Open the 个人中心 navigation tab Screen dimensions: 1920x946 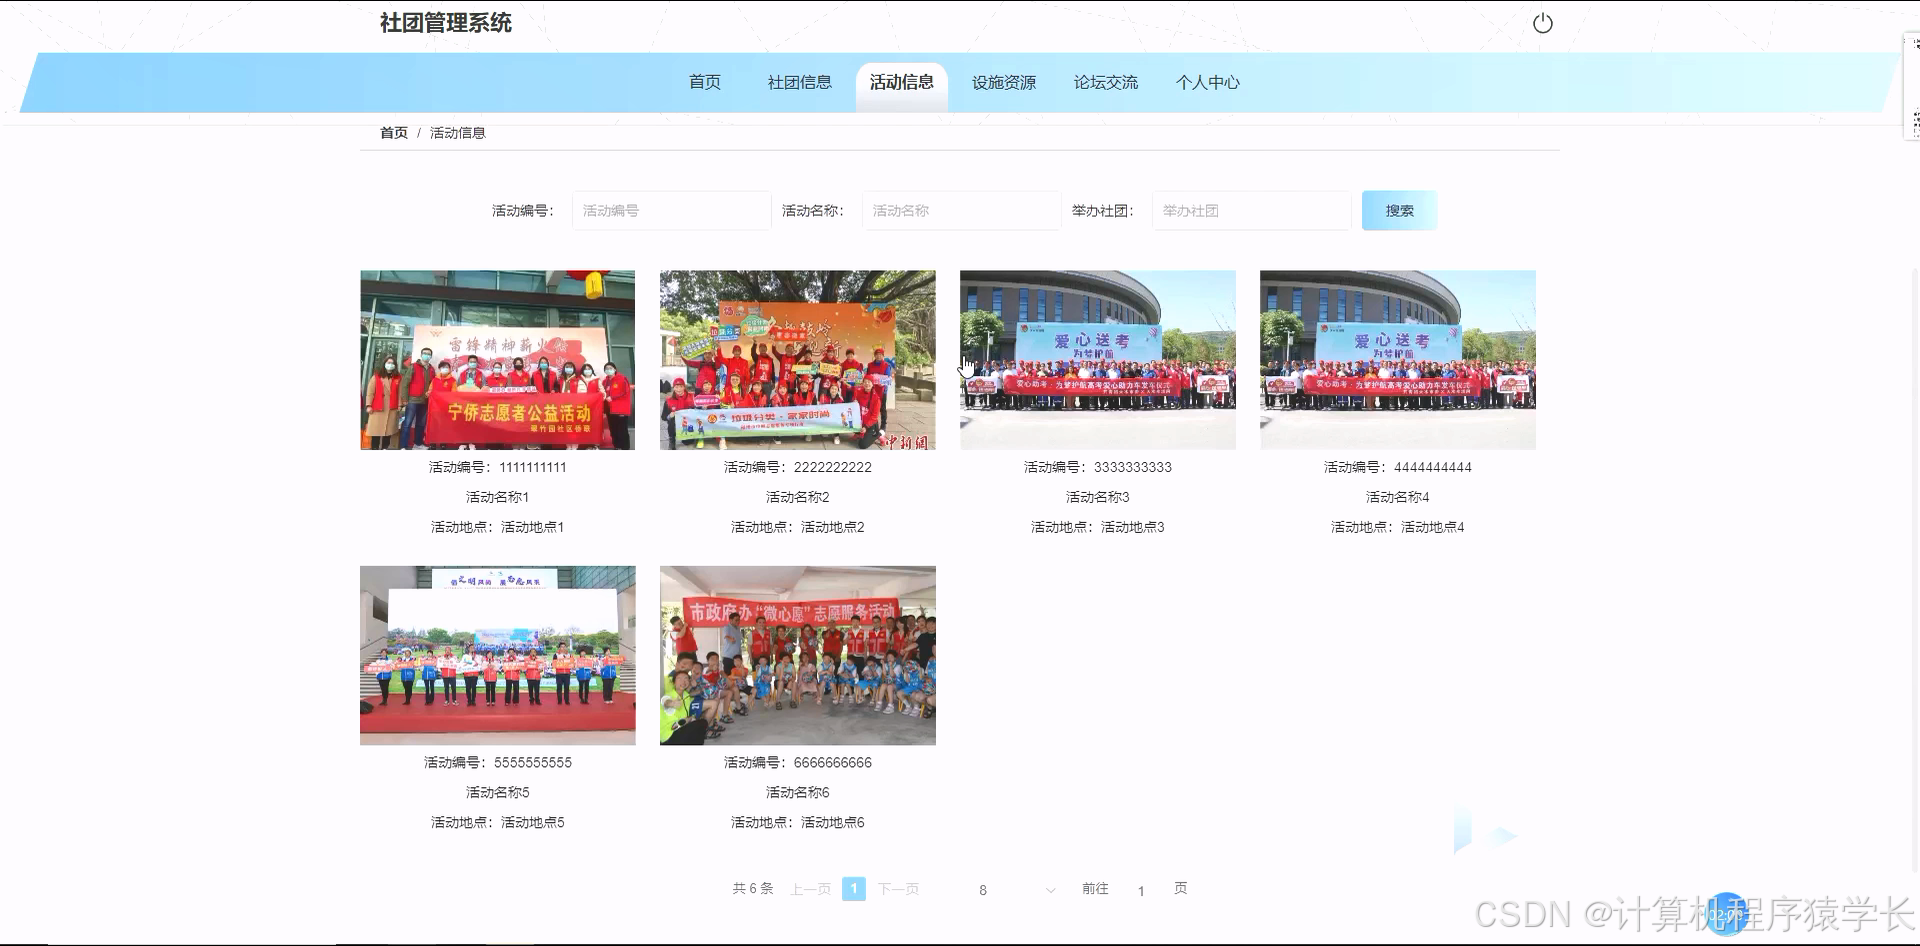click(x=1208, y=82)
